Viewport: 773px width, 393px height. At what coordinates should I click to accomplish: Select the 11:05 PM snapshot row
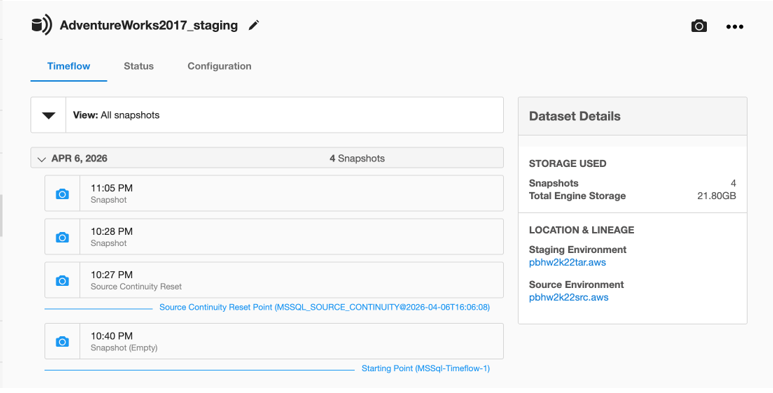274,193
